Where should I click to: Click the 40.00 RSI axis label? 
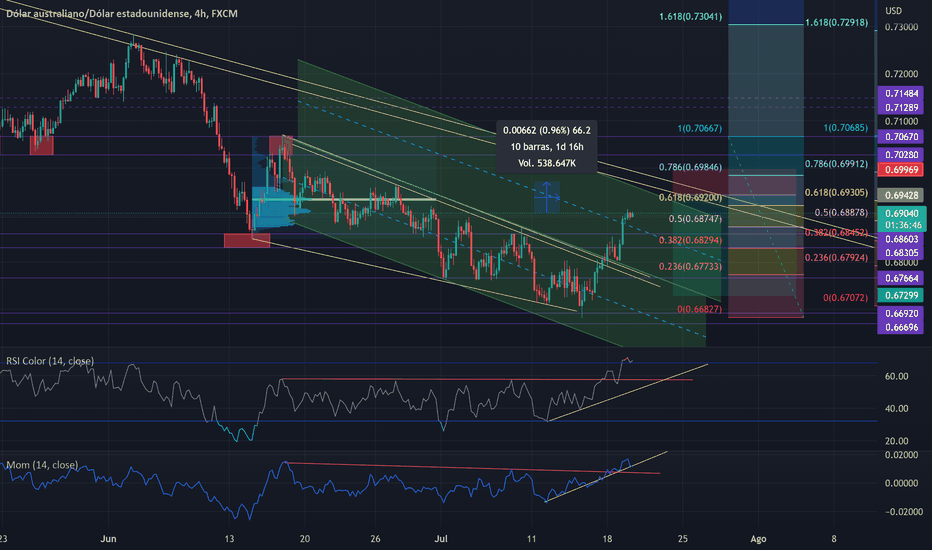coord(896,408)
